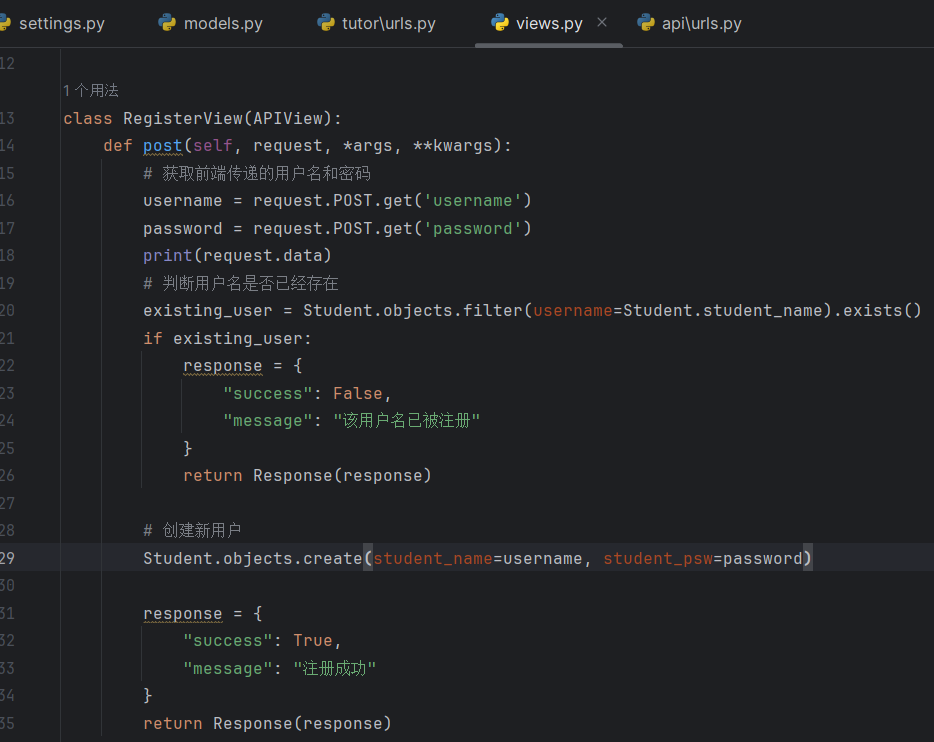
Task: Click the Python icon on models.py tab
Action: point(167,22)
